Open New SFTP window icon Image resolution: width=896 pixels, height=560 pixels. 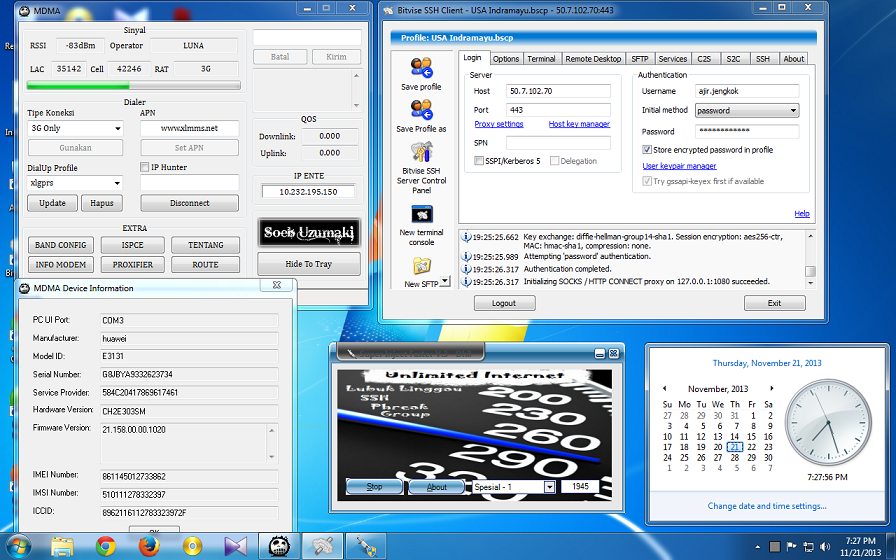click(x=422, y=265)
